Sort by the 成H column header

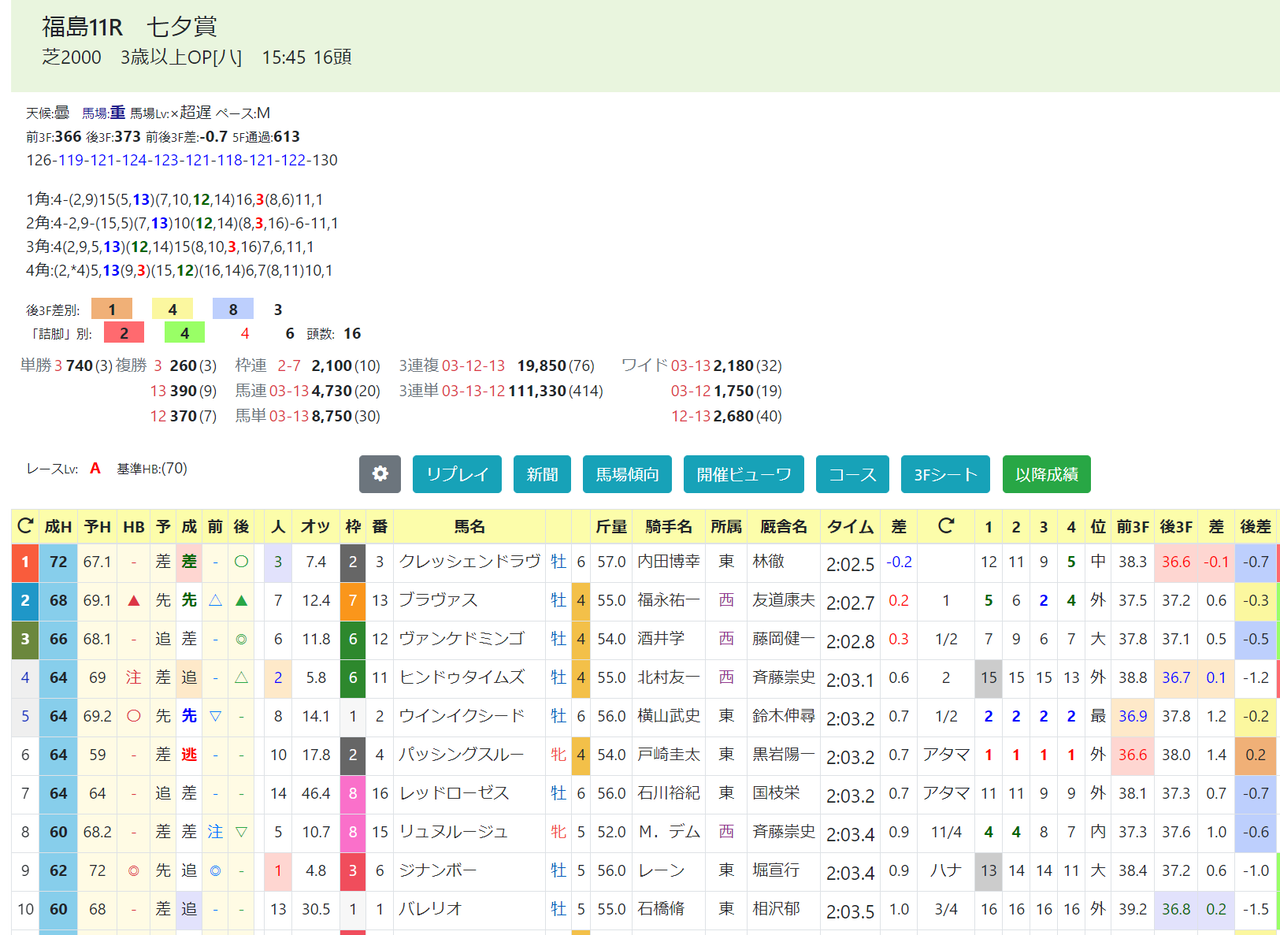(x=58, y=525)
